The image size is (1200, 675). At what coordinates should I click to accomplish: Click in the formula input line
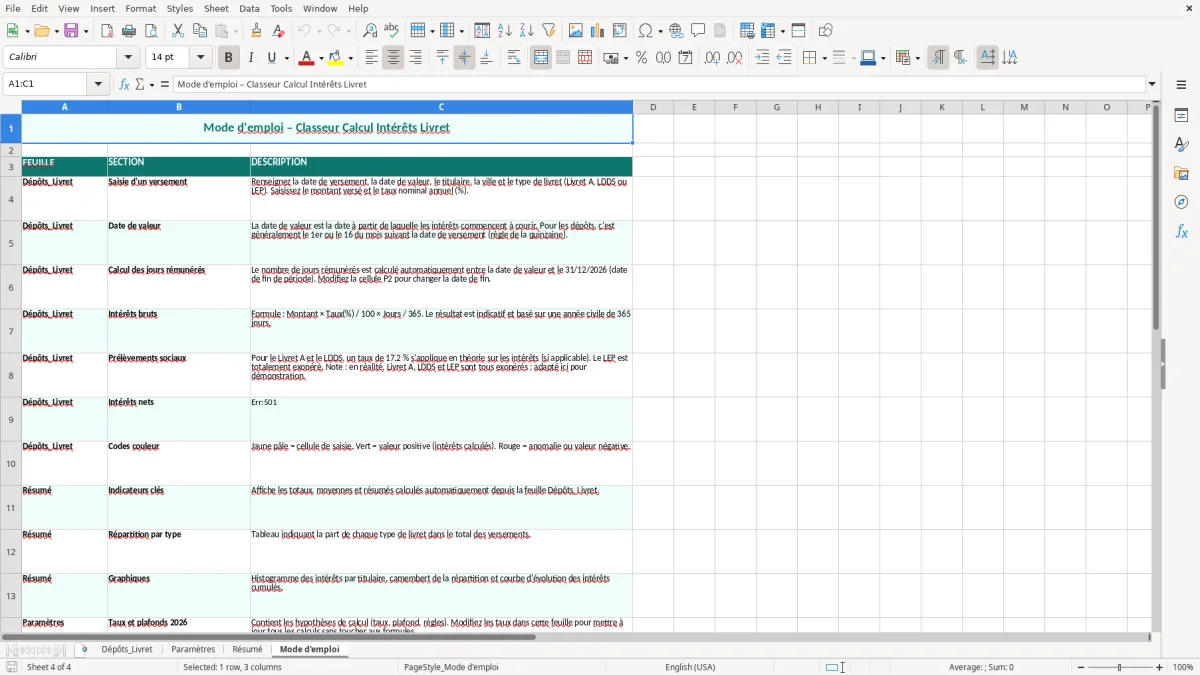pos(658,84)
